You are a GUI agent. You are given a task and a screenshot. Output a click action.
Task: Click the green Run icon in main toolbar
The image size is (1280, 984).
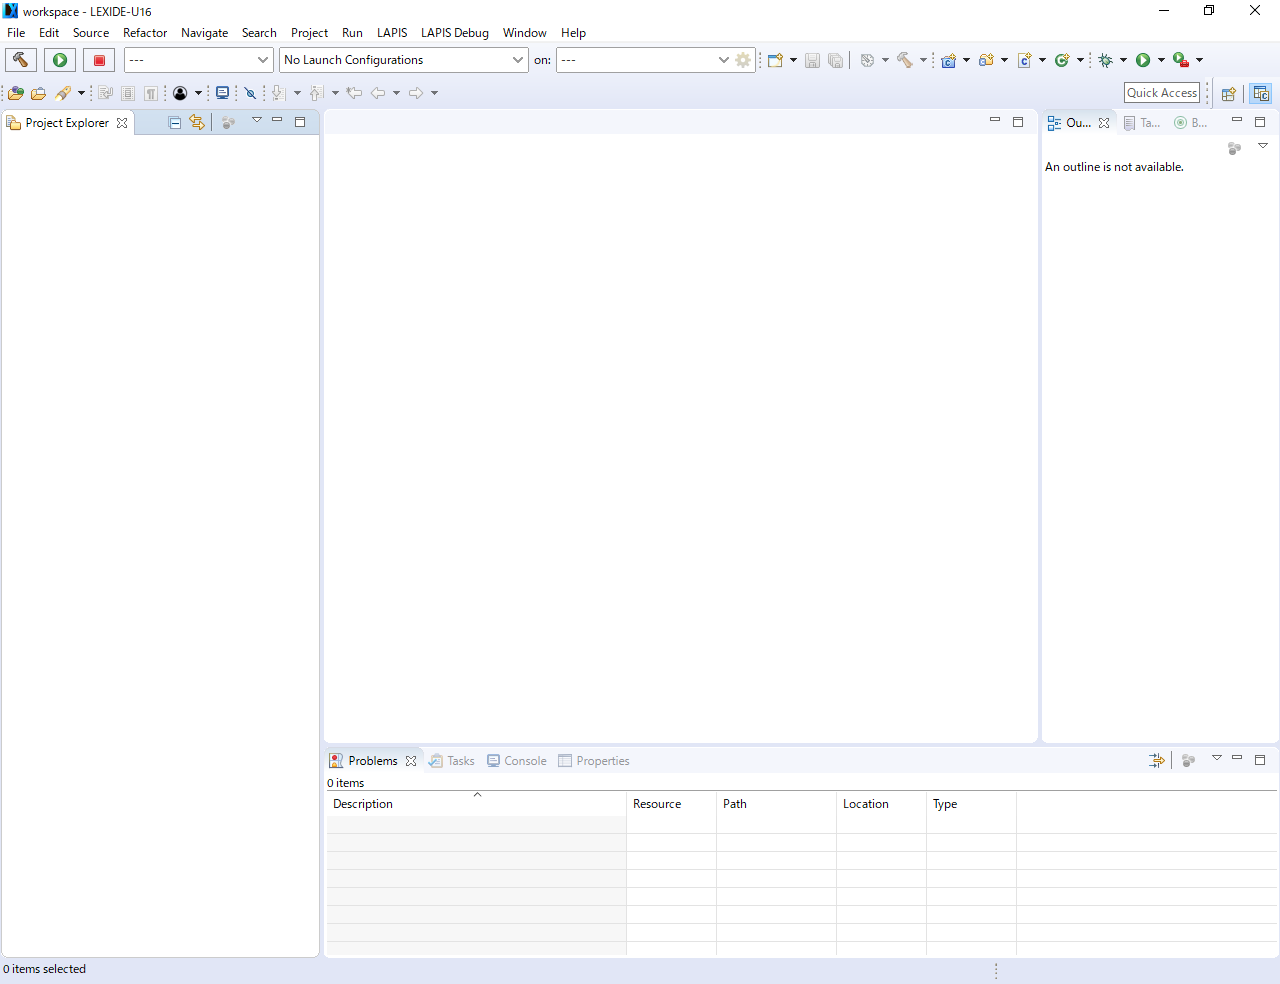(1143, 60)
